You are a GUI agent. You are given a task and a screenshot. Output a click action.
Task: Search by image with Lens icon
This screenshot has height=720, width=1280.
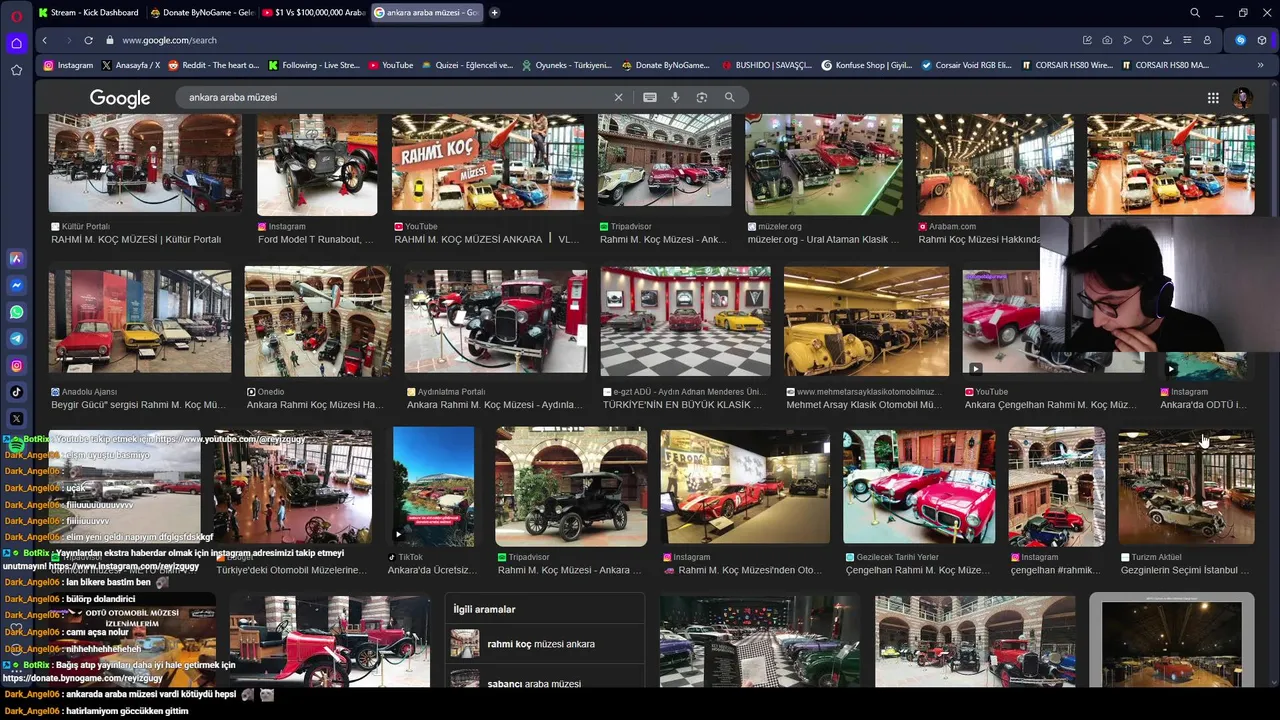702,97
